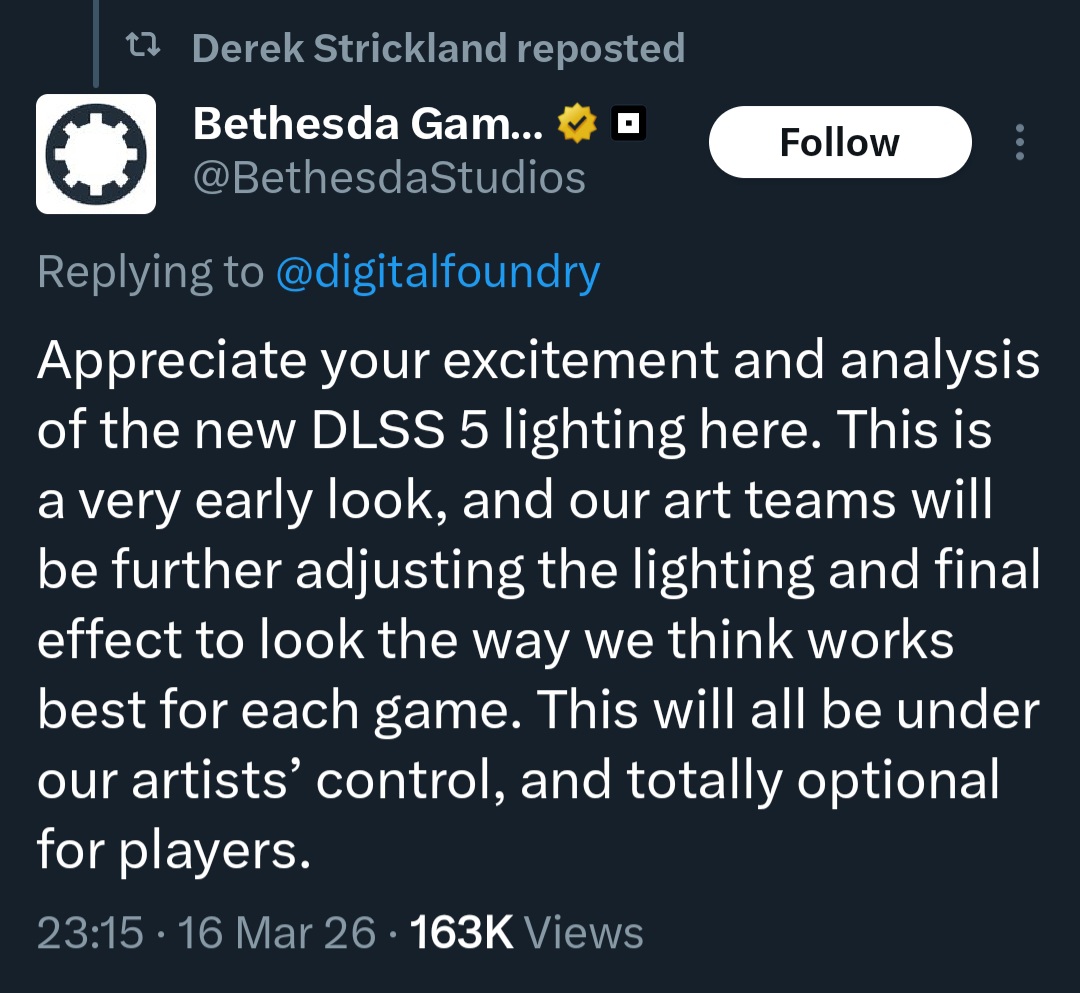Click the thread connector line at the top
1080x993 pixels.
(x=96, y=40)
